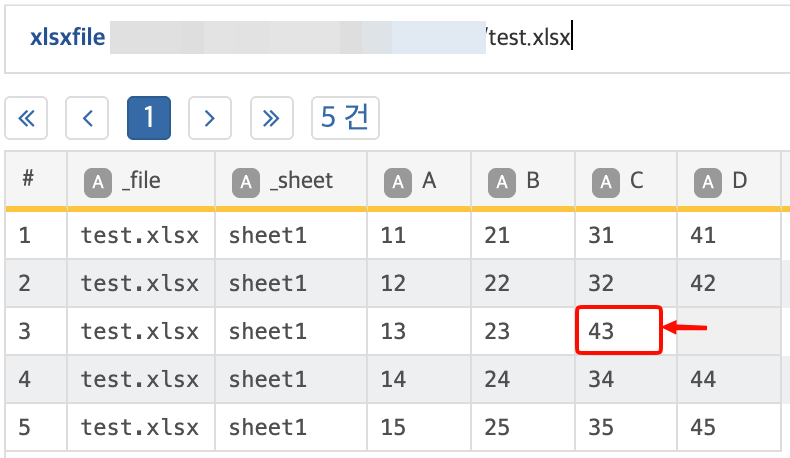Click the # column header
The height and width of the screenshot is (458, 790).
click(x=29, y=180)
